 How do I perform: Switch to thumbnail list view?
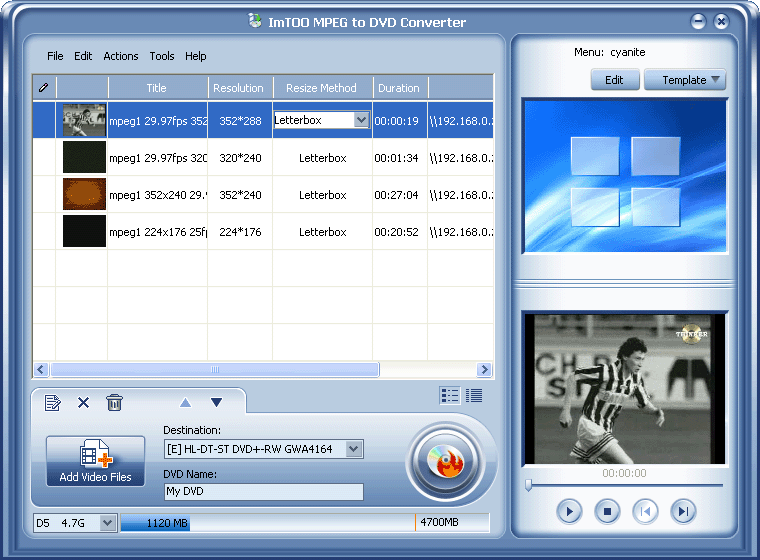pos(450,396)
